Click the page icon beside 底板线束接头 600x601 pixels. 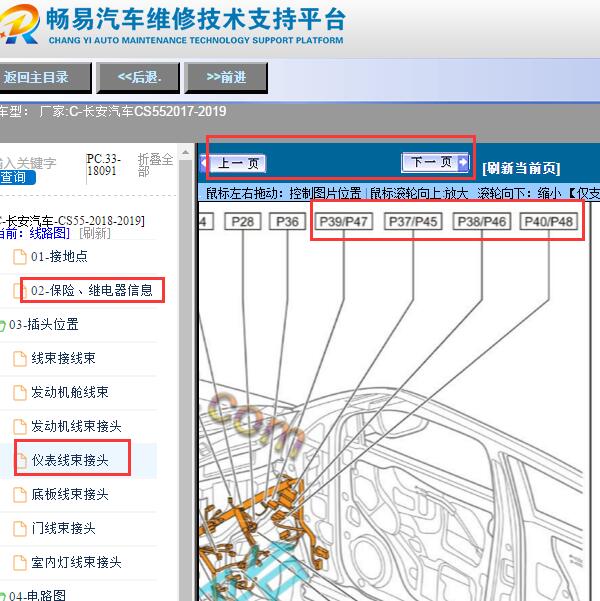pos(20,494)
